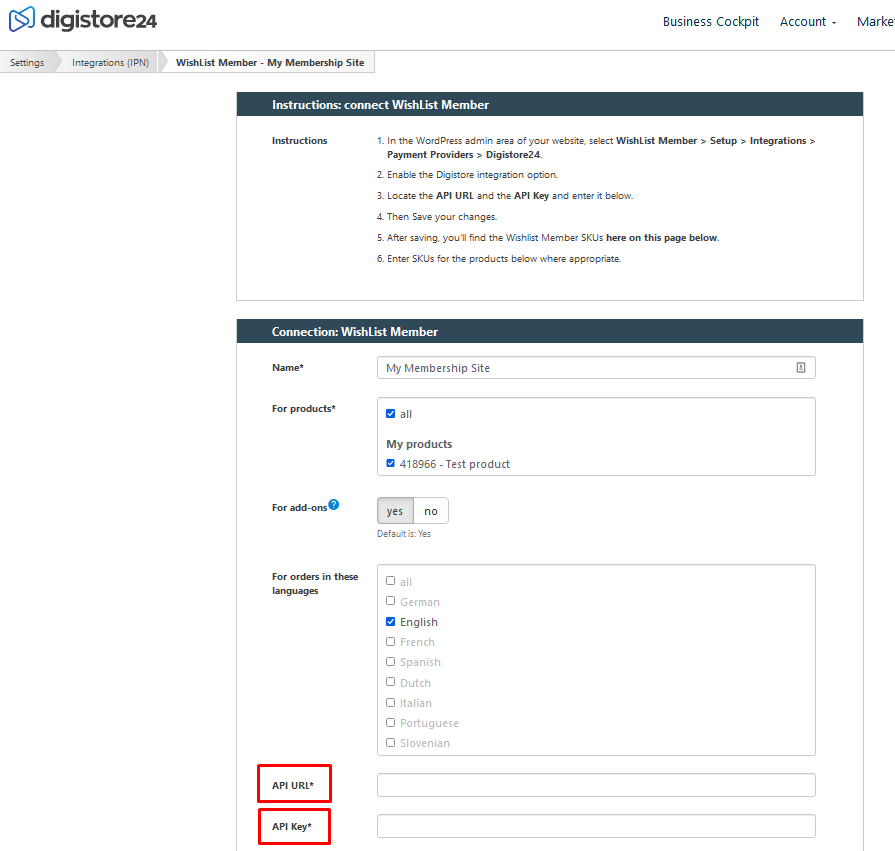Screen dimensions: 895x851
Task: Go to Integrations (IPN) breadcrumb
Action: pyautogui.click(x=110, y=62)
